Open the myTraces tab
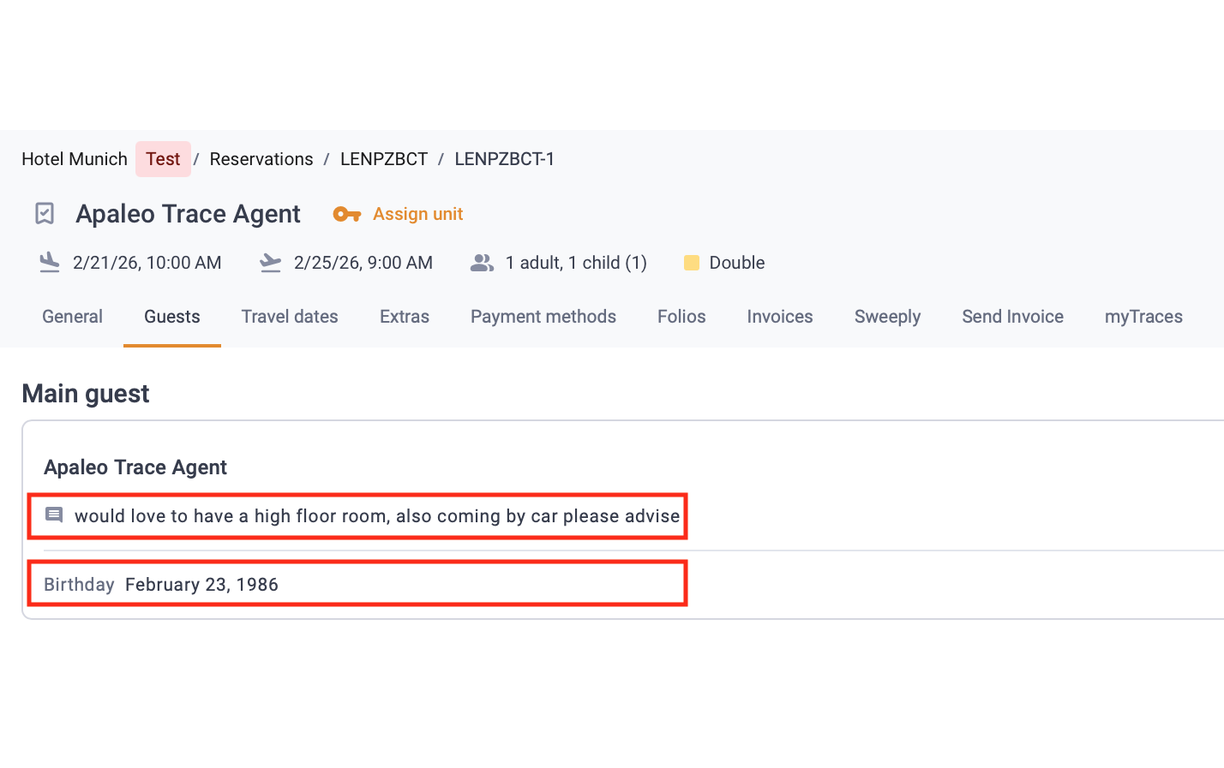 click(x=1143, y=316)
